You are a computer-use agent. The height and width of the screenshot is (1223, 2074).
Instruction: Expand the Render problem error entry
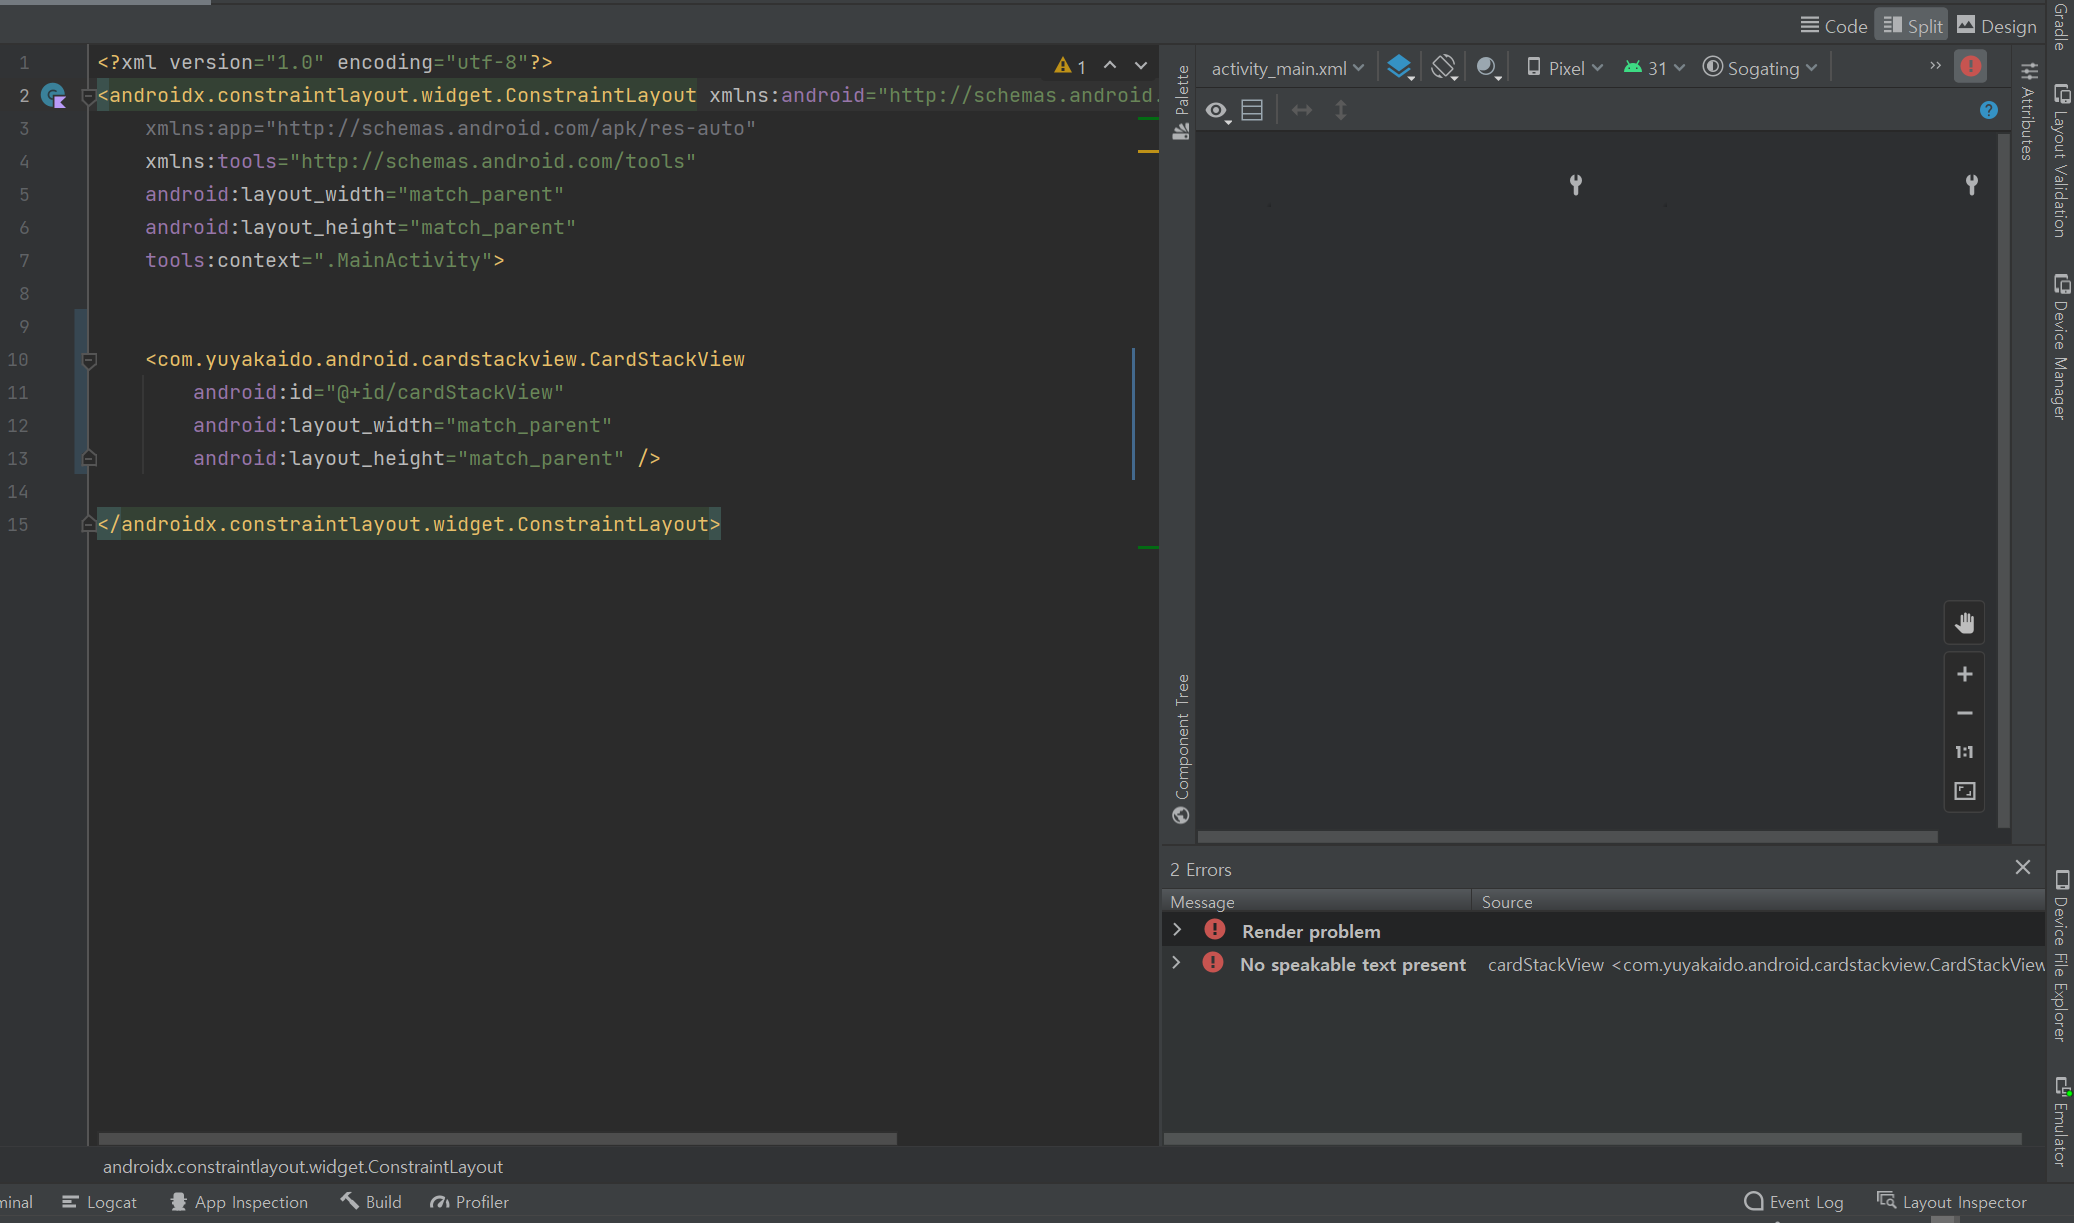coord(1175,930)
